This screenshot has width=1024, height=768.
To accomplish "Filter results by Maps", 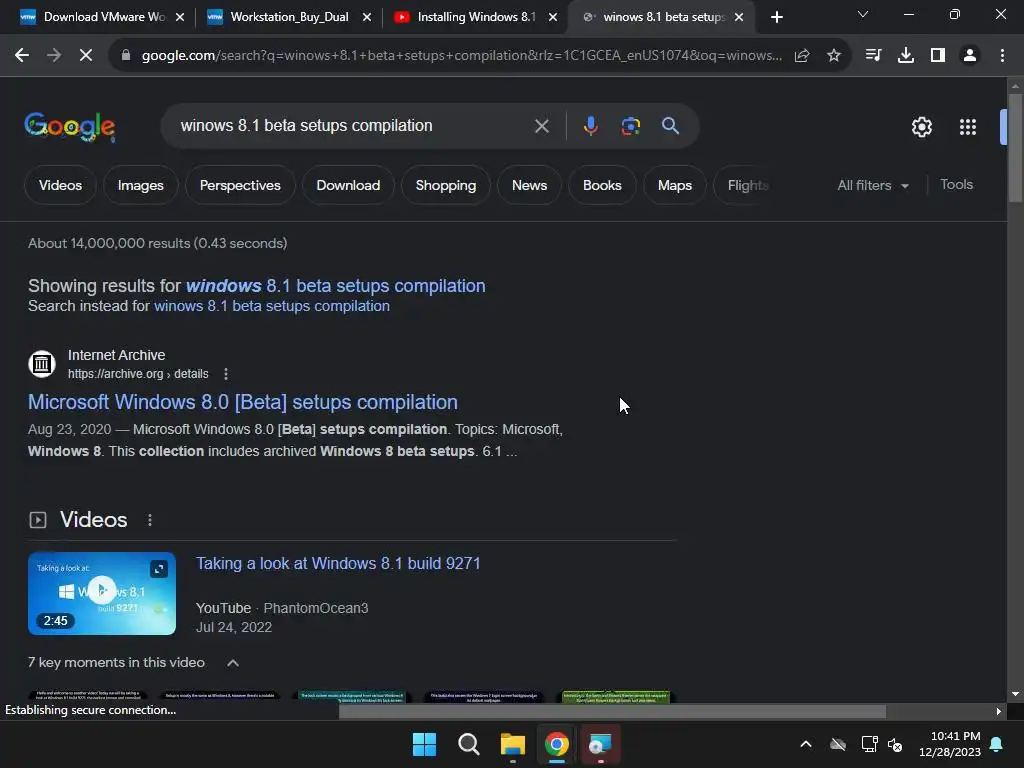I will point(675,185).
